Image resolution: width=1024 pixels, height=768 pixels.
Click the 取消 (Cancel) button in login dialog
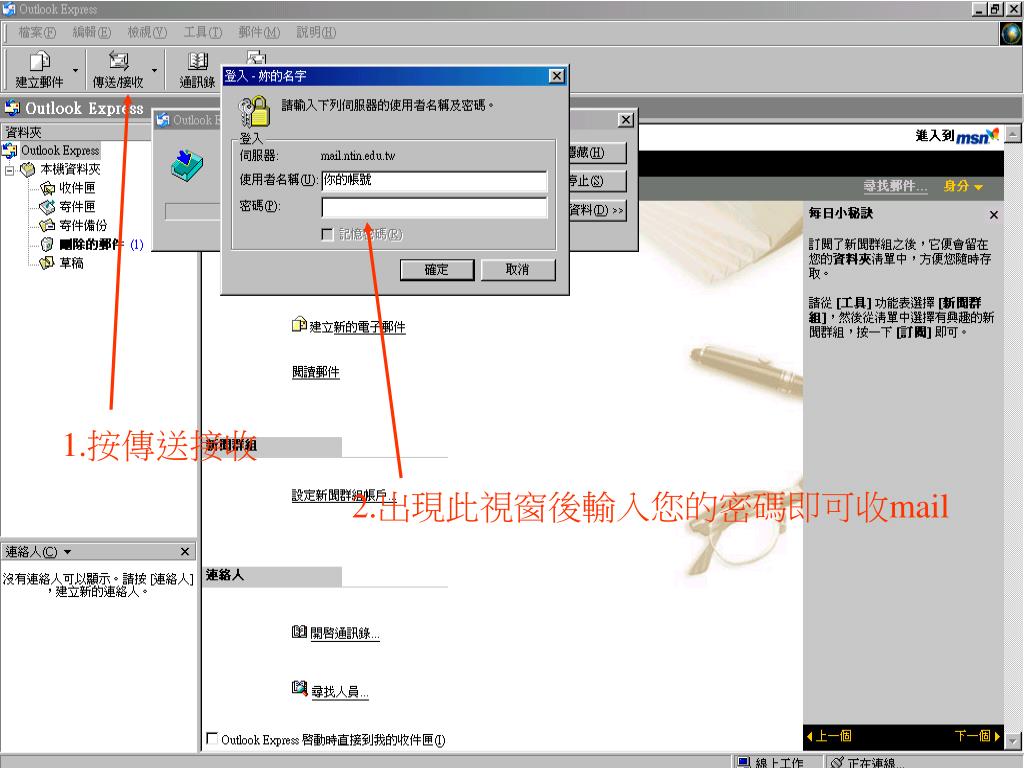click(518, 270)
